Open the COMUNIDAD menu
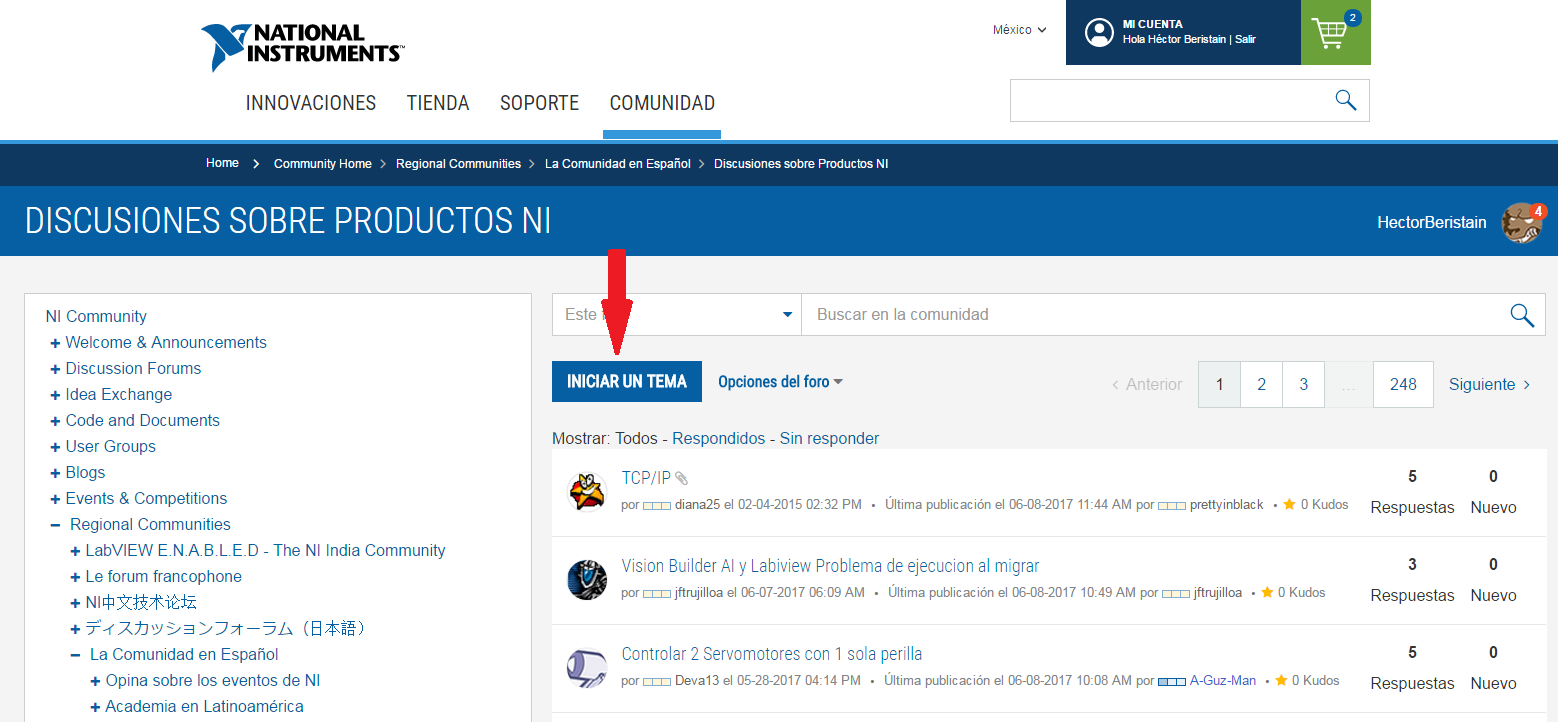This screenshot has width=1558, height=722. click(x=662, y=103)
